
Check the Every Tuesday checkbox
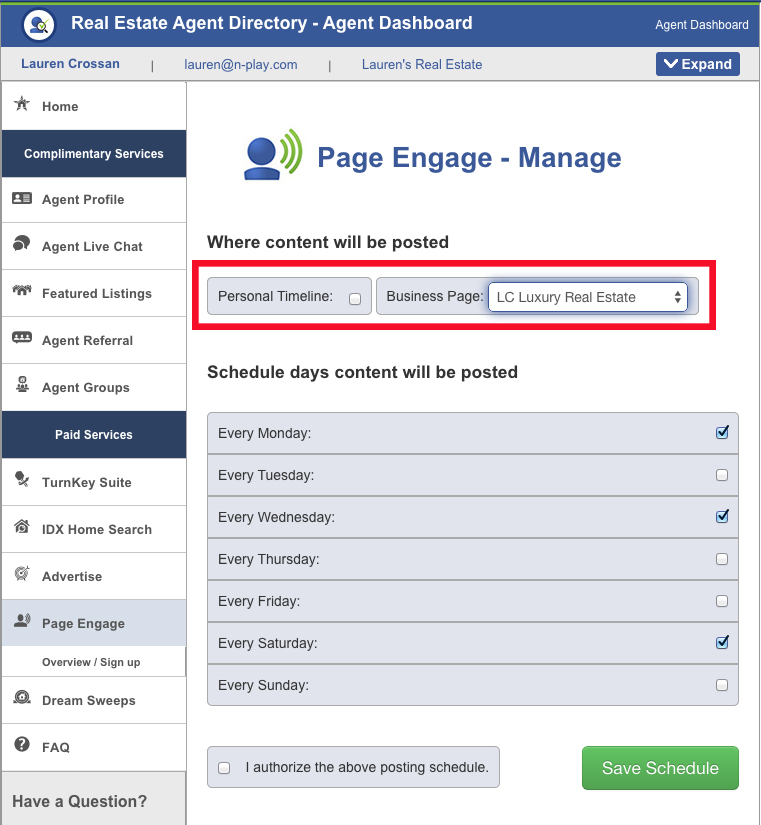click(x=722, y=476)
